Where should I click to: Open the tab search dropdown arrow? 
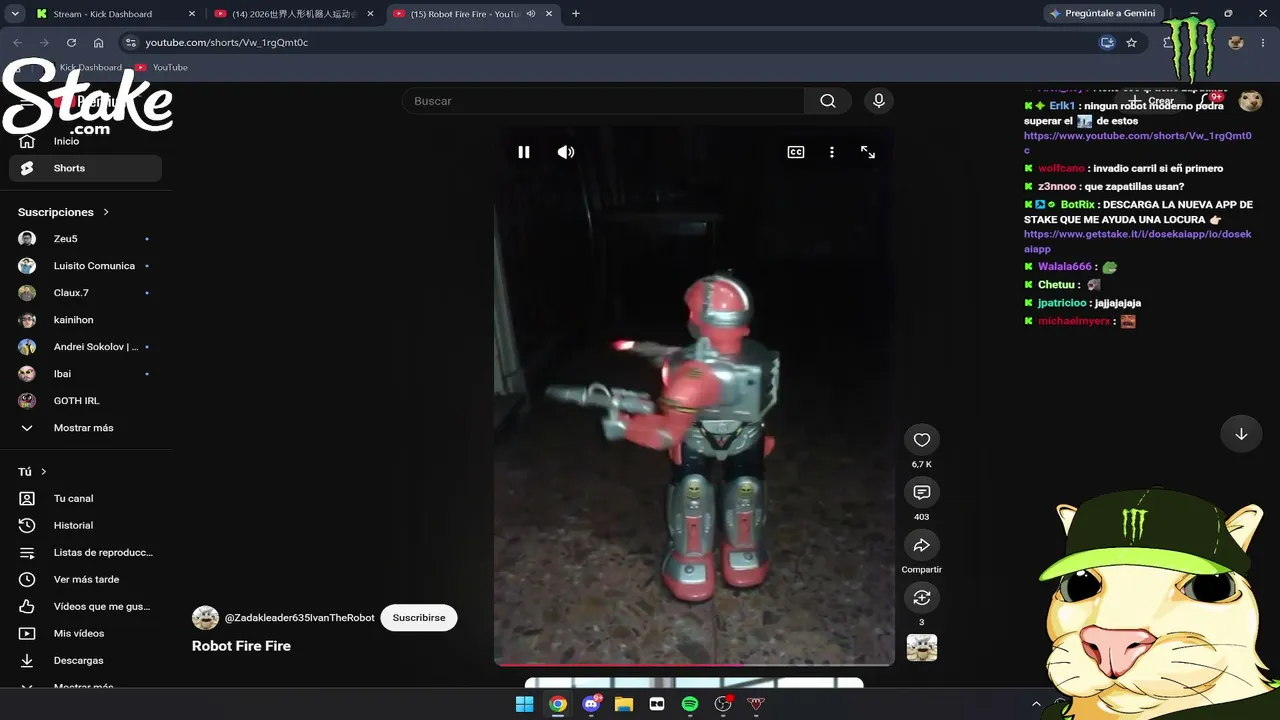click(15, 14)
